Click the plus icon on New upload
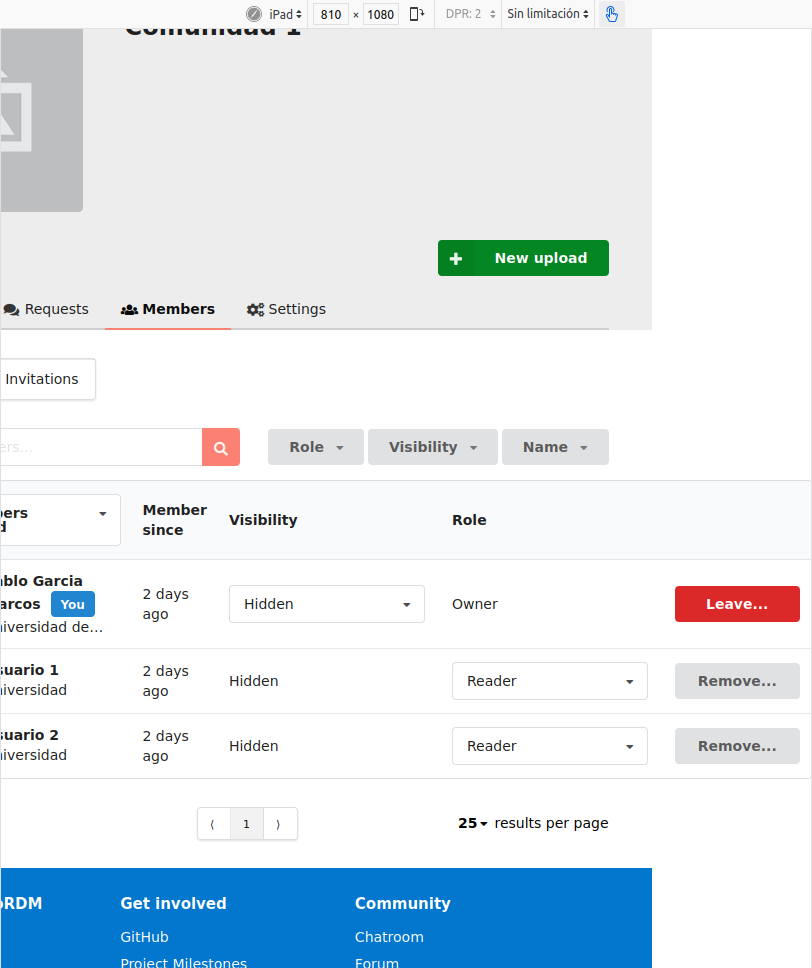 pos(457,258)
